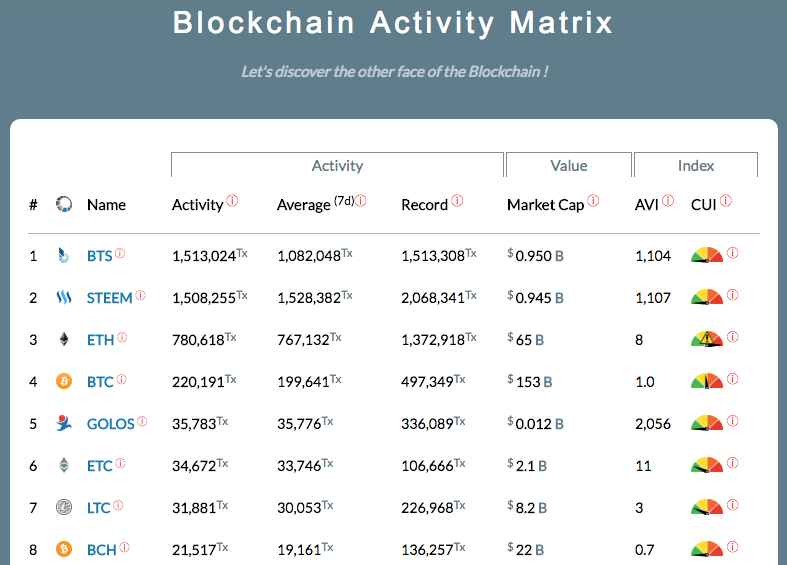Image resolution: width=787 pixels, height=565 pixels.
Task: Open info icon next to CUI header
Action: 726,201
